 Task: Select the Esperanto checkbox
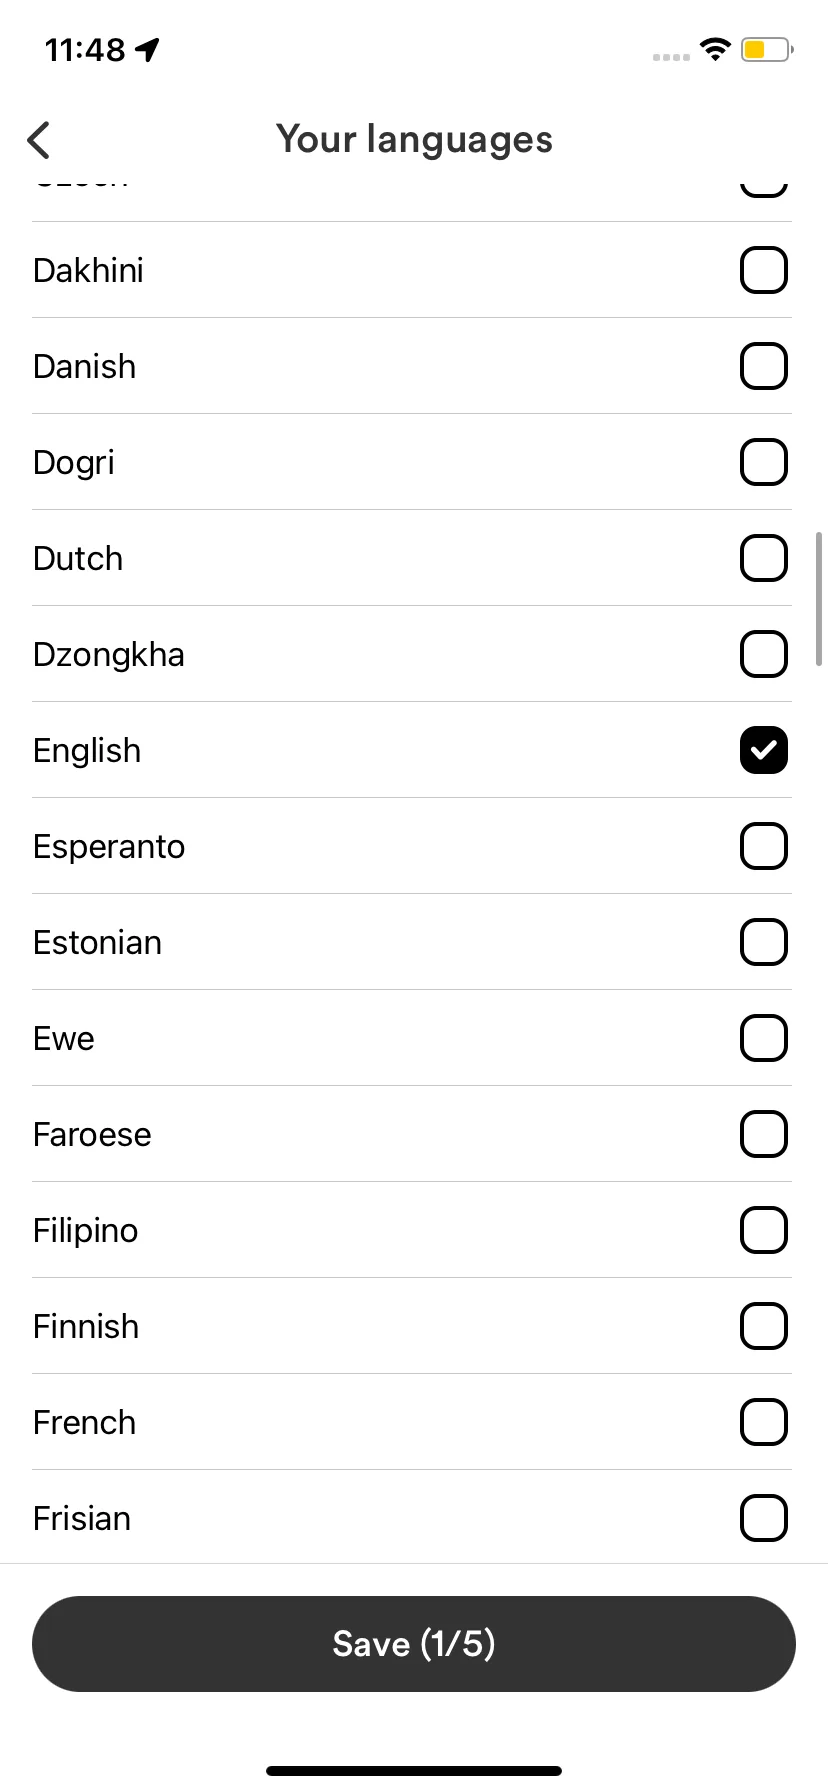coord(764,846)
